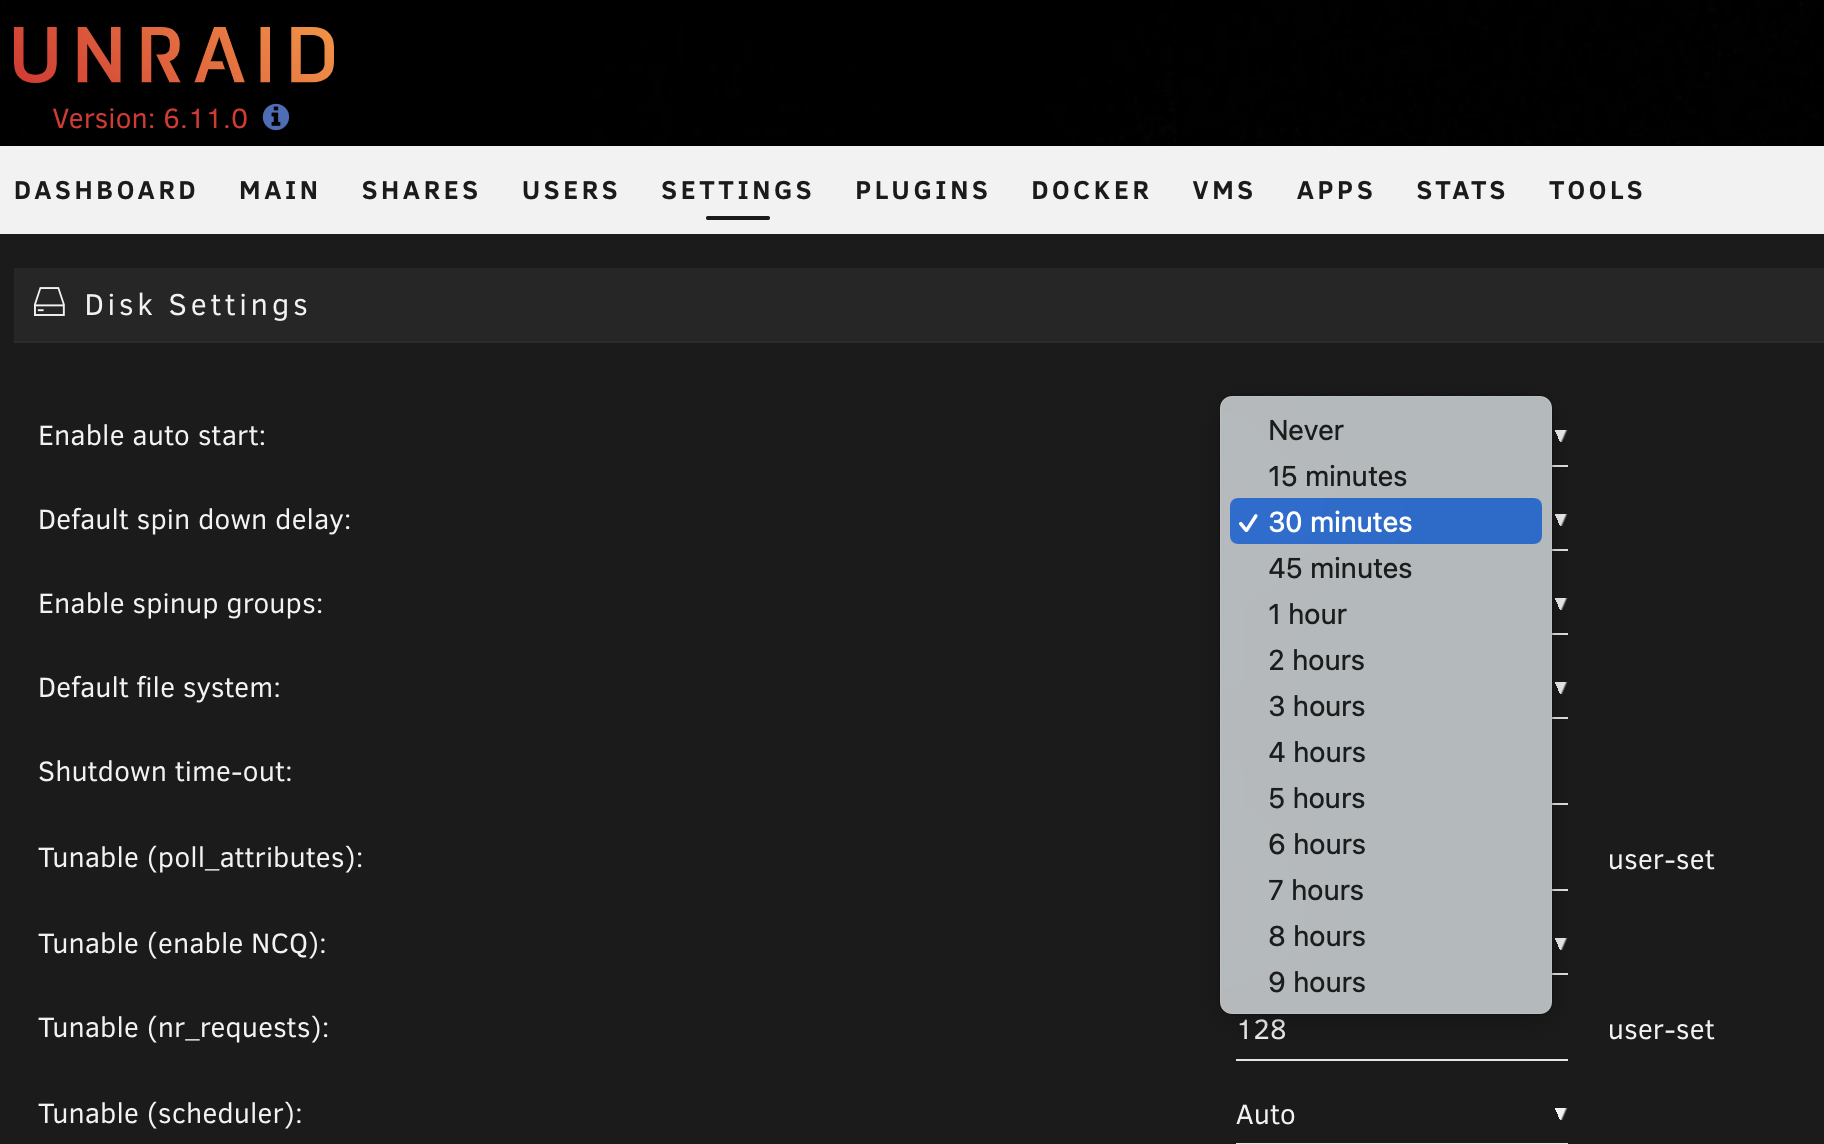Click the Disk Settings drive icon
The width and height of the screenshot is (1824, 1144).
pos(49,302)
